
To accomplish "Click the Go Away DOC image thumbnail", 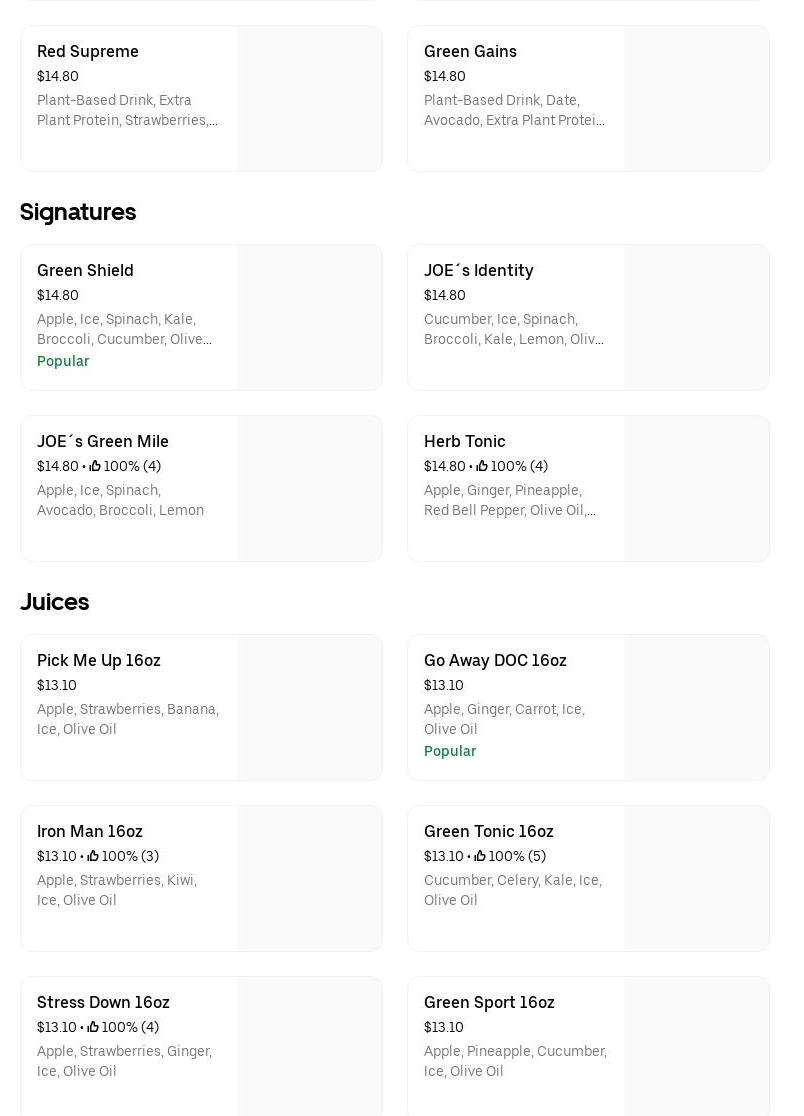I will coord(696,708).
